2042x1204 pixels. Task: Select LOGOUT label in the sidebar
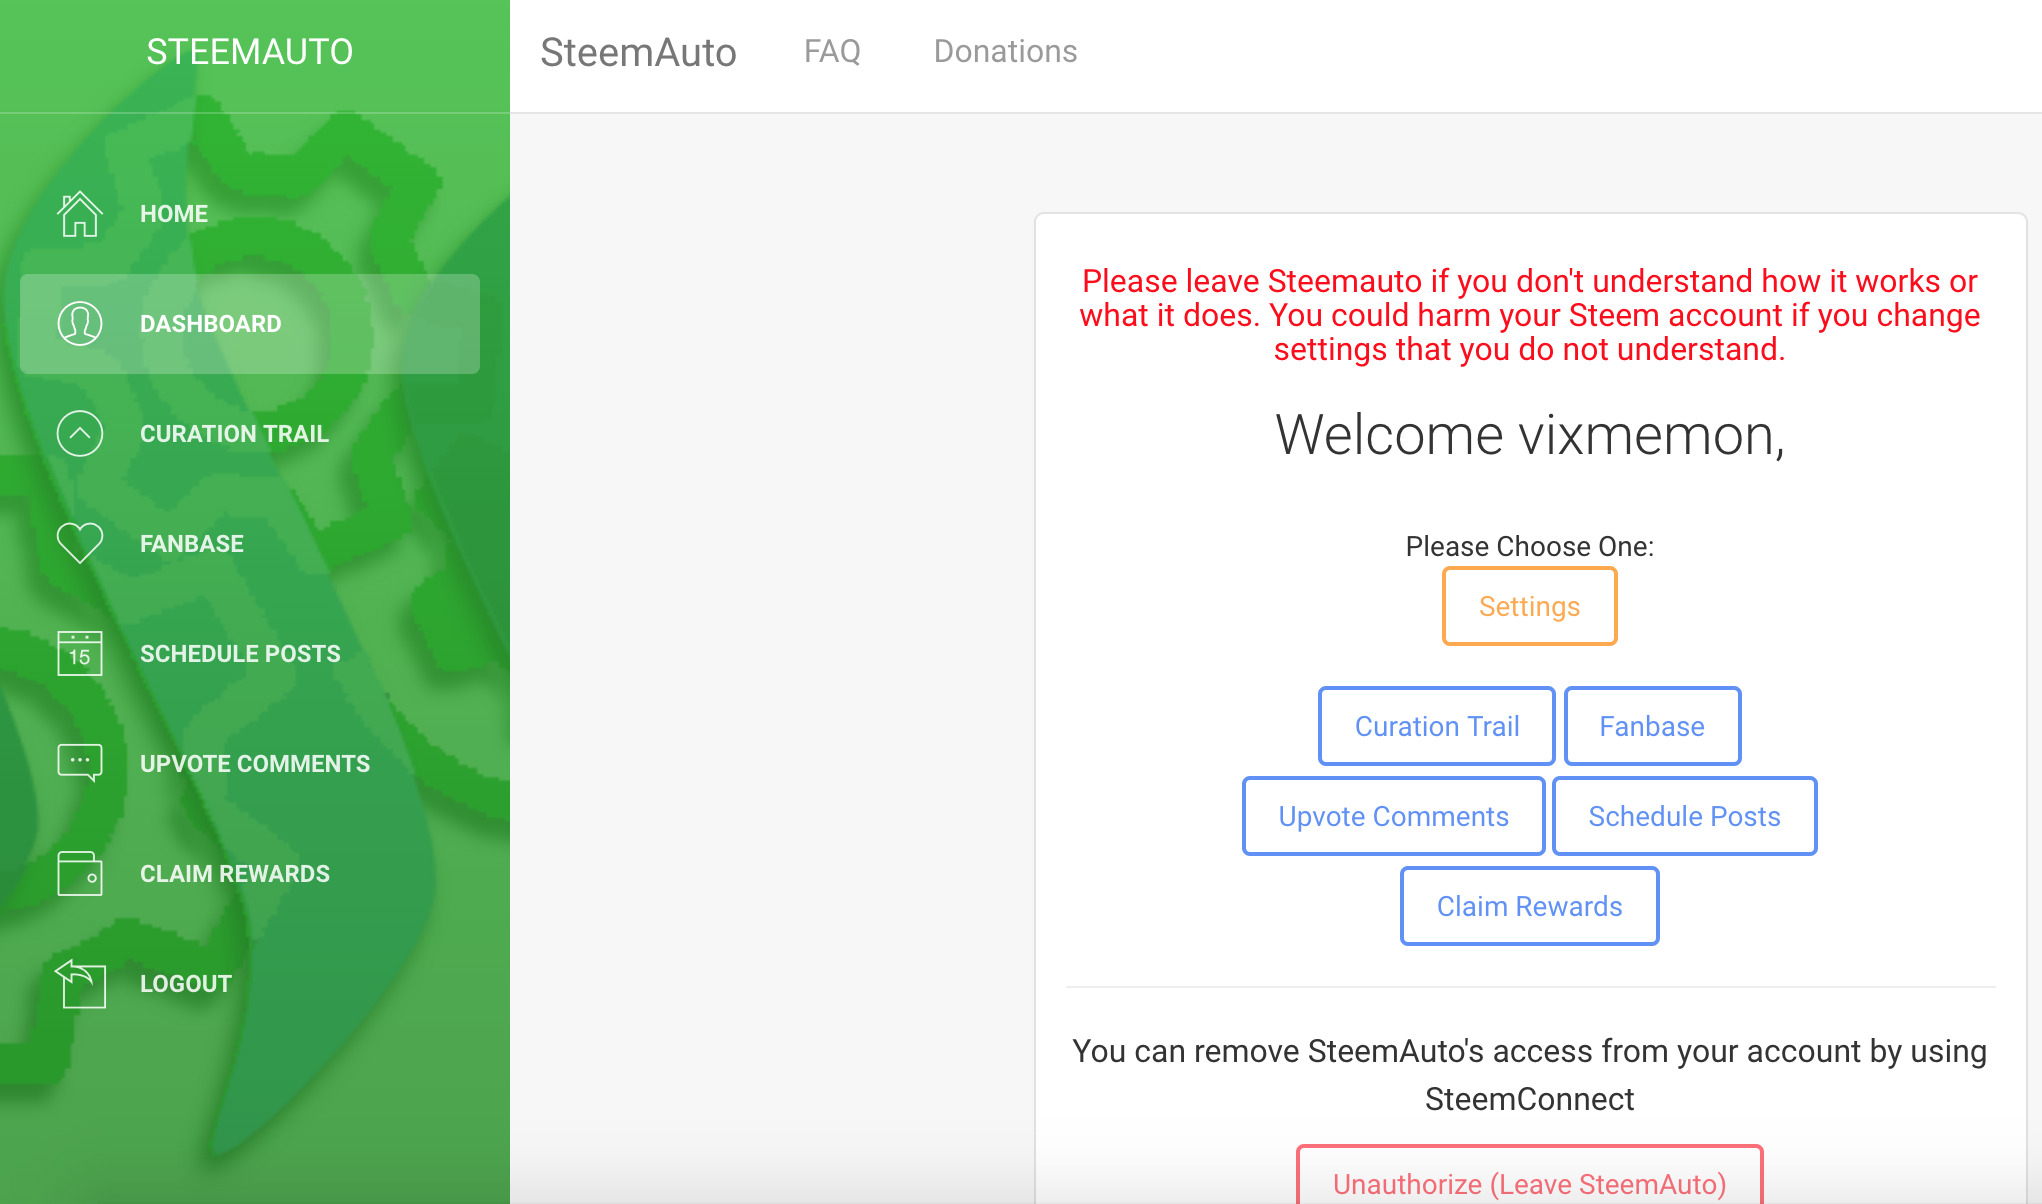tap(186, 984)
